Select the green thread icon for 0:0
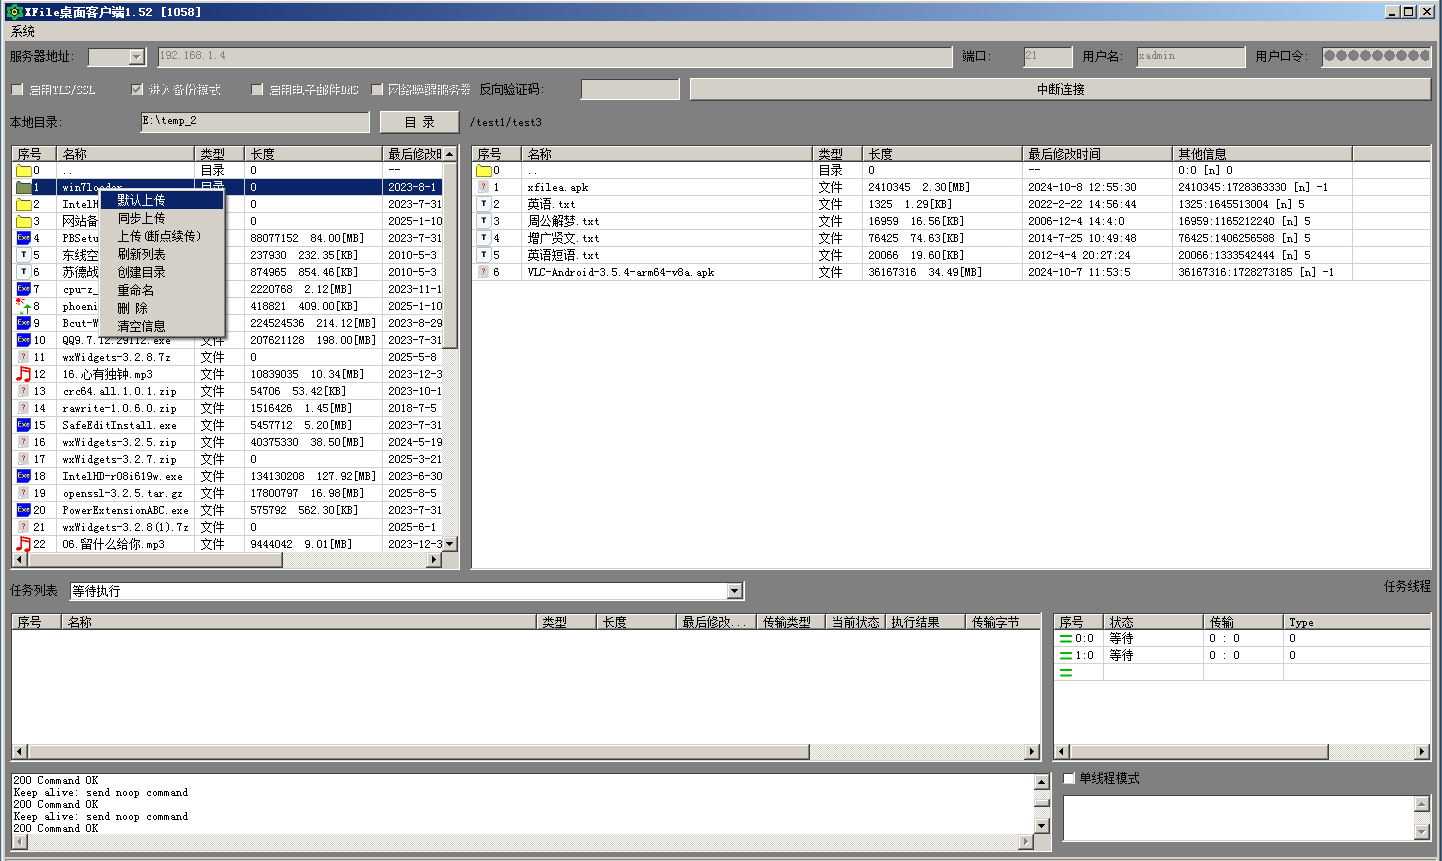1442x861 pixels. [x=1066, y=639]
